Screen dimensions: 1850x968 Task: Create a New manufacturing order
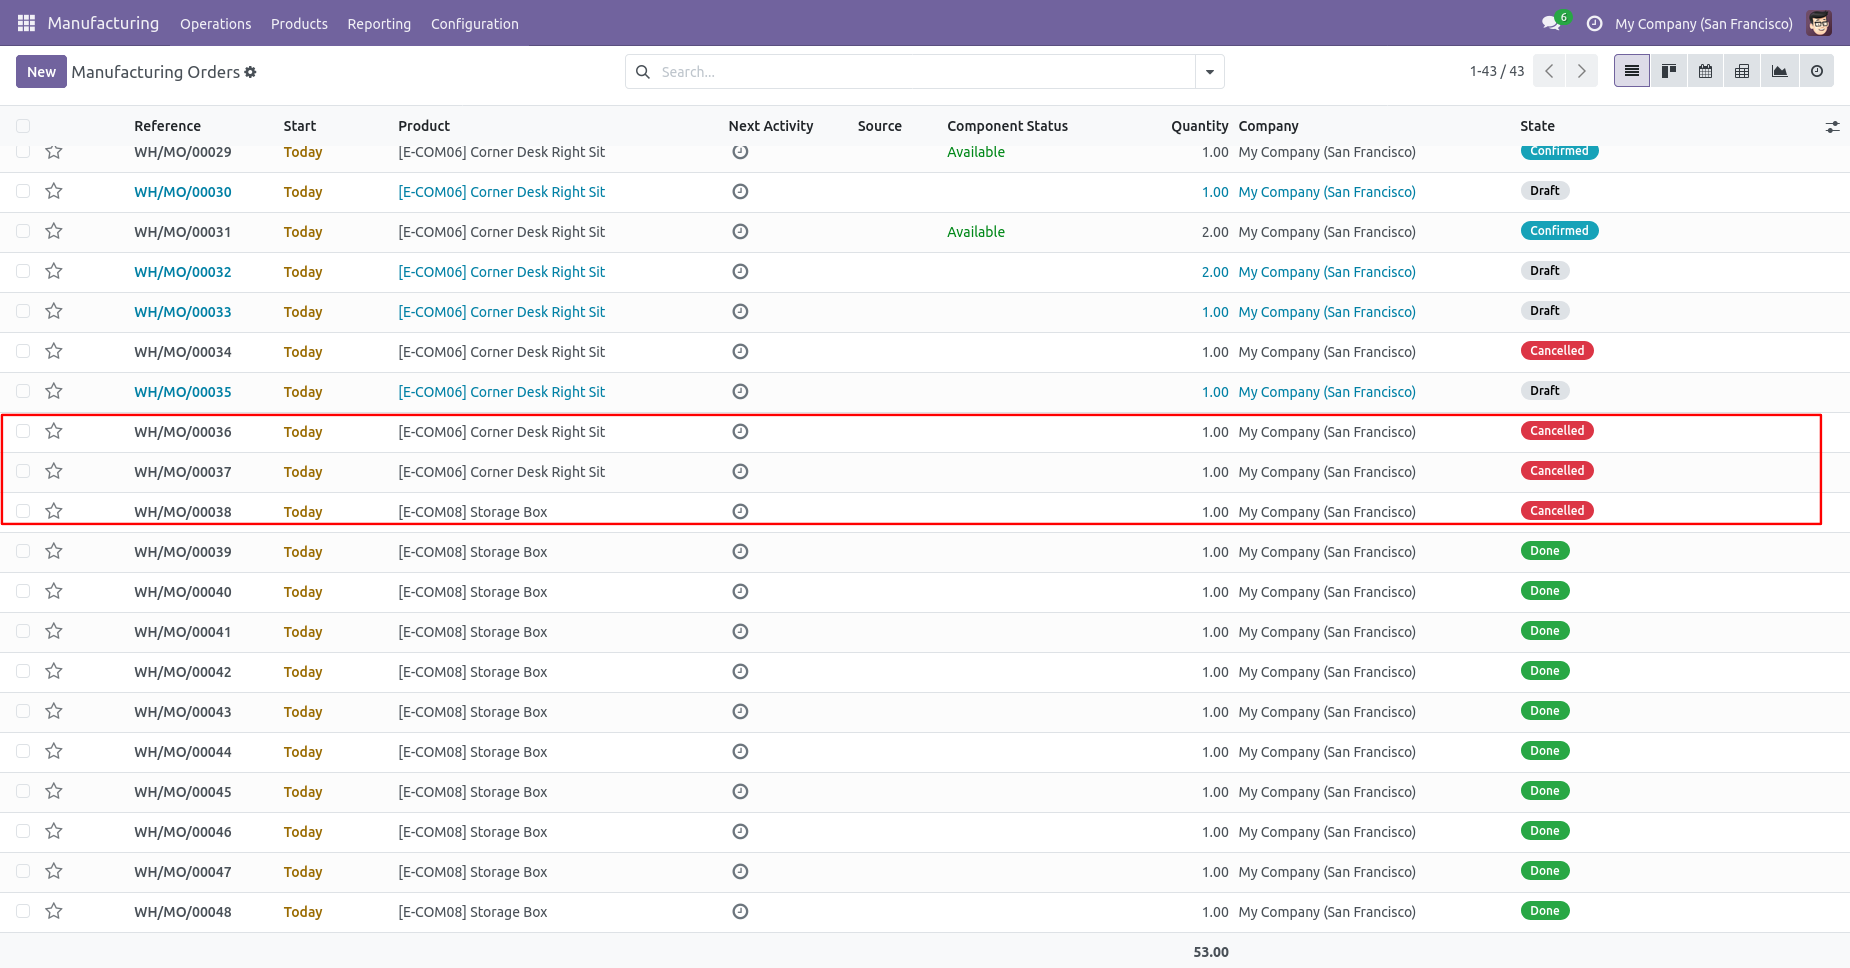click(41, 72)
